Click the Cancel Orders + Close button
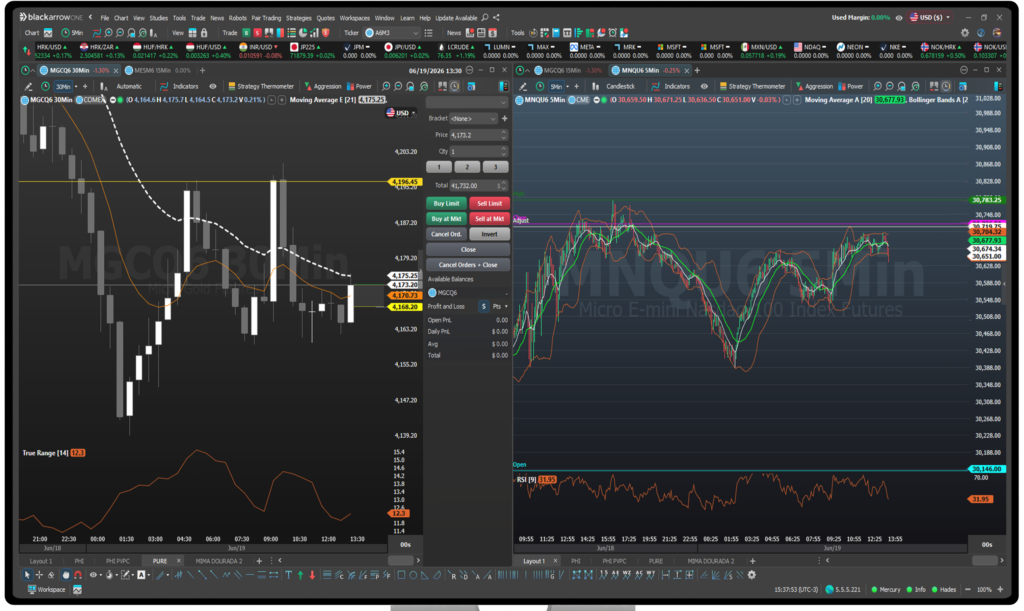 (468, 265)
